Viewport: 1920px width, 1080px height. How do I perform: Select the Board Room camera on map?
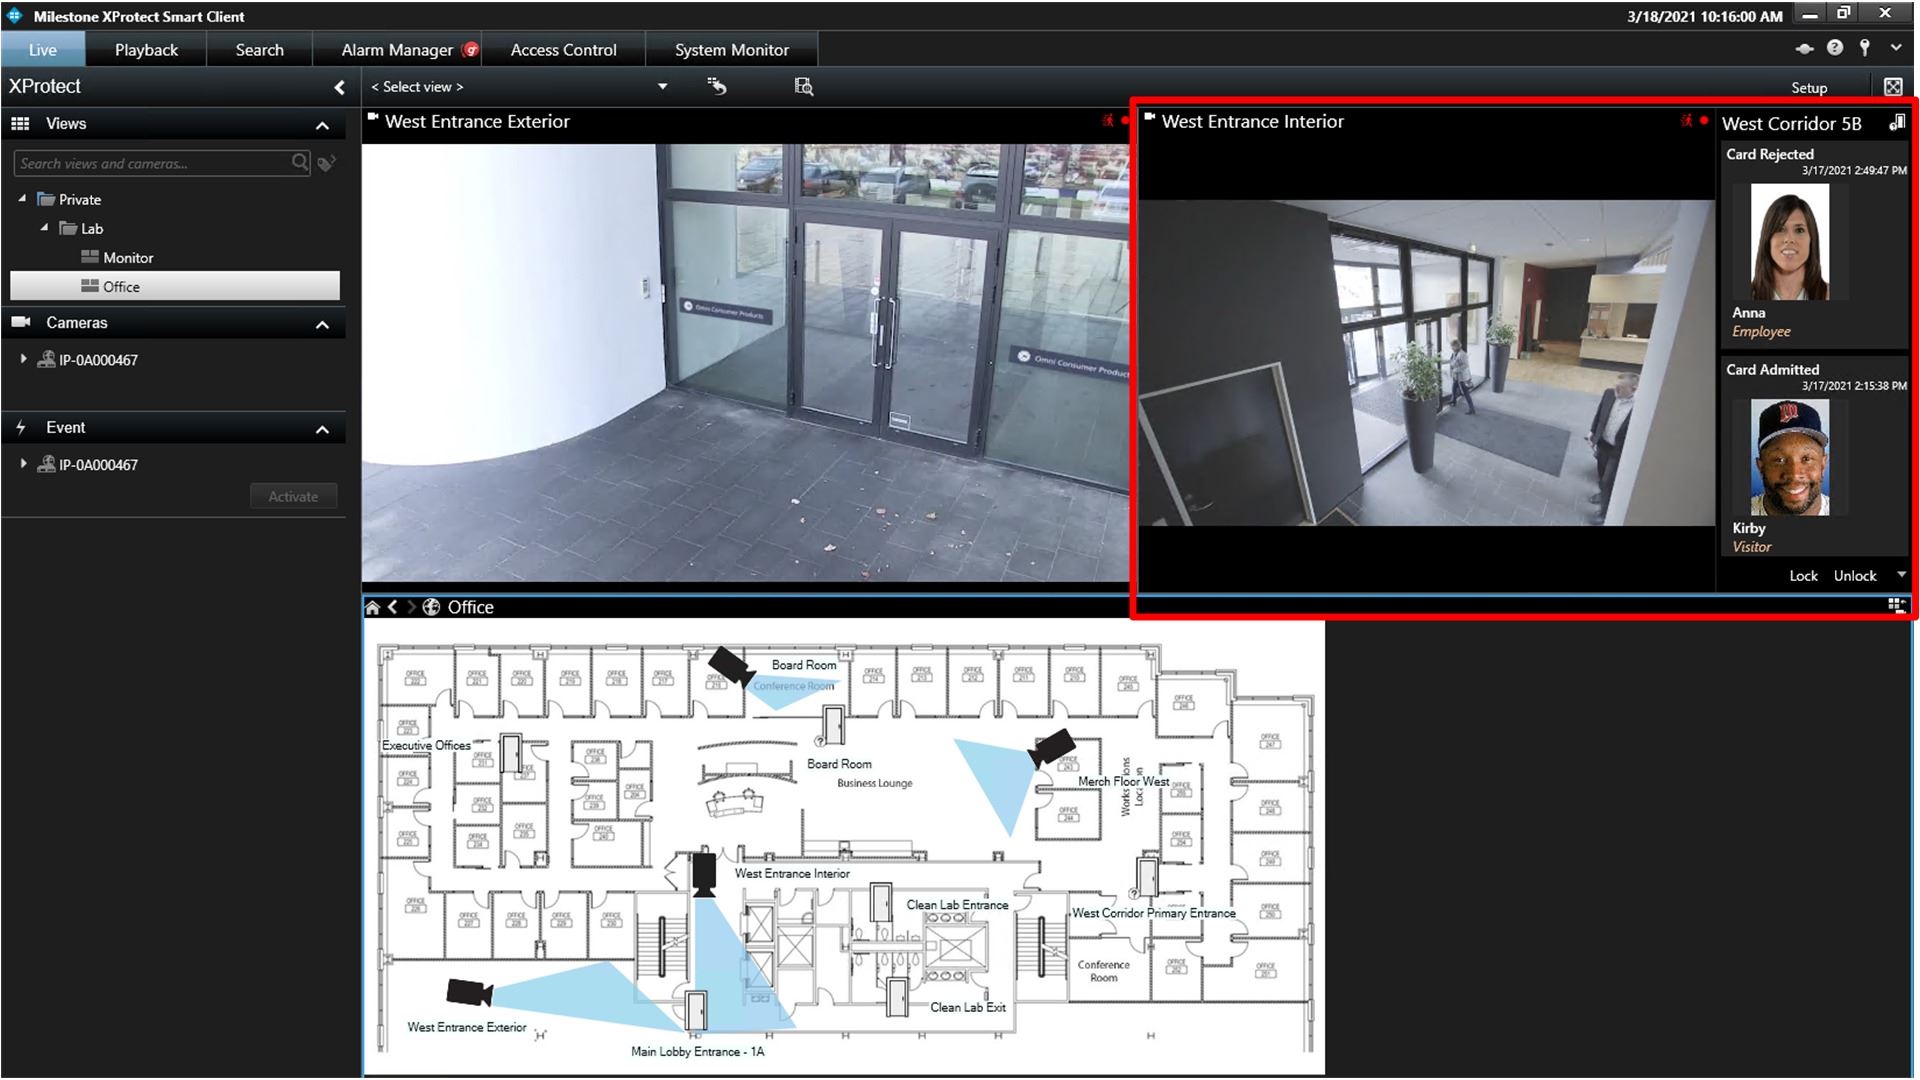coord(731,665)
